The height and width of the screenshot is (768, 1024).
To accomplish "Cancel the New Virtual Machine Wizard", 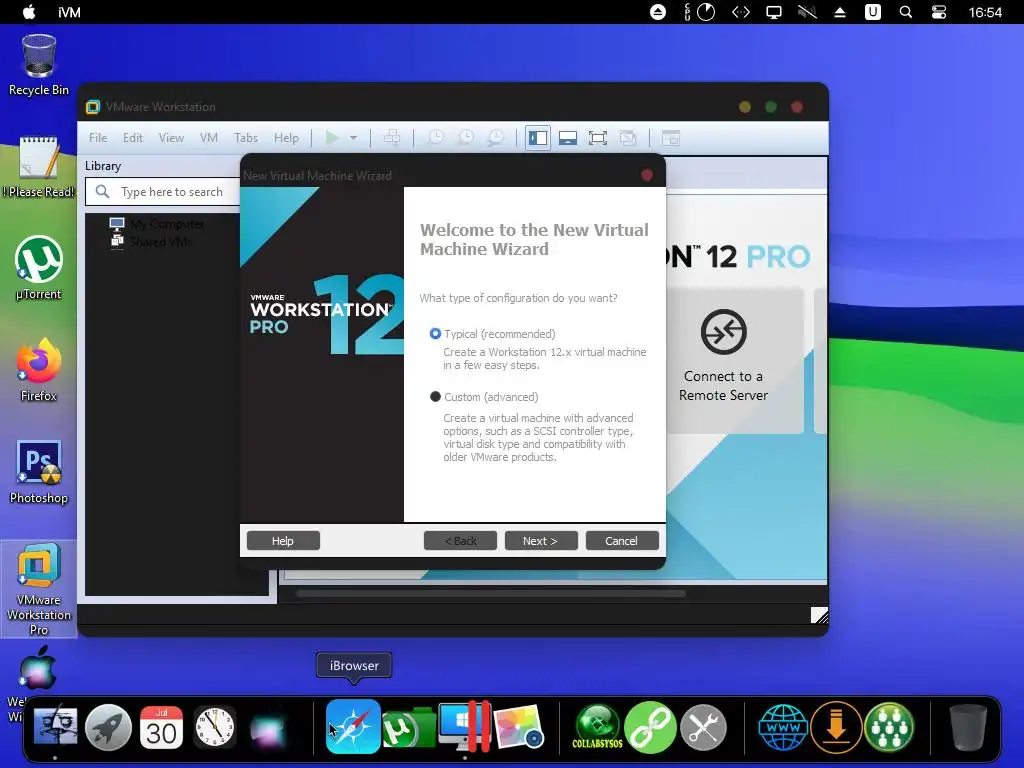I will click(622, 541).
